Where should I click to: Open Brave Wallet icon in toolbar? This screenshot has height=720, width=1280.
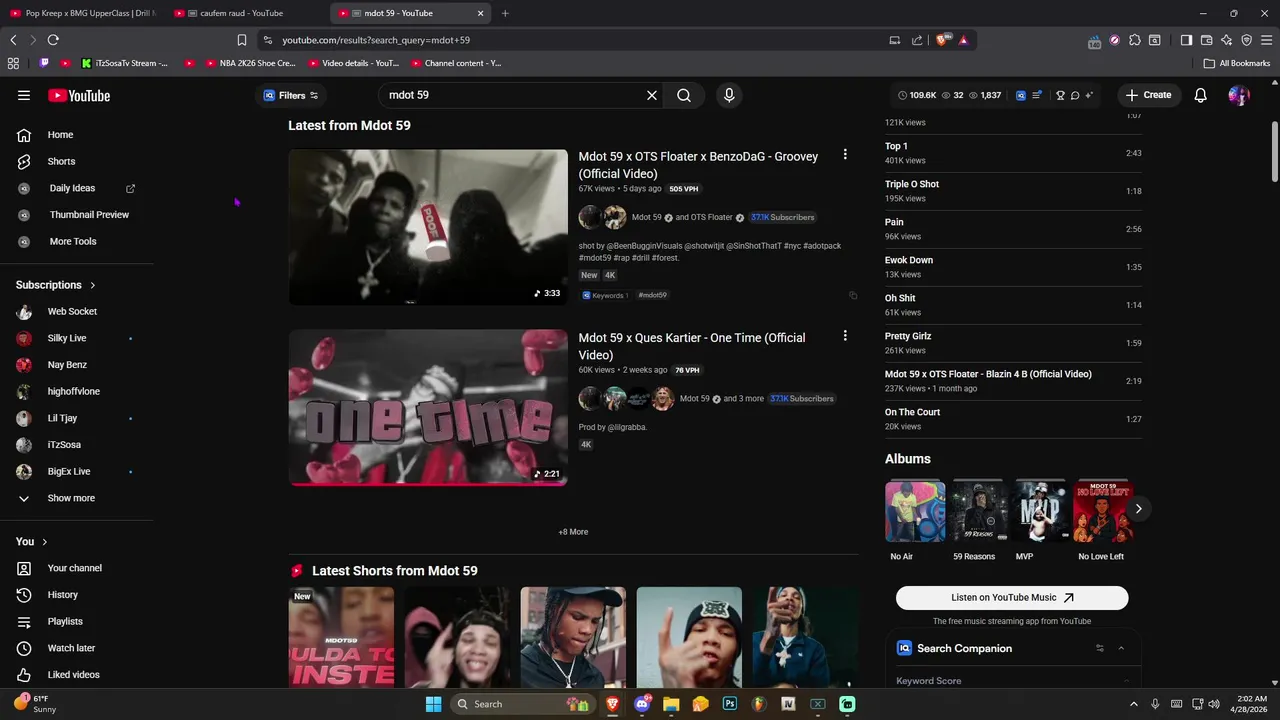click(1207, 40)
